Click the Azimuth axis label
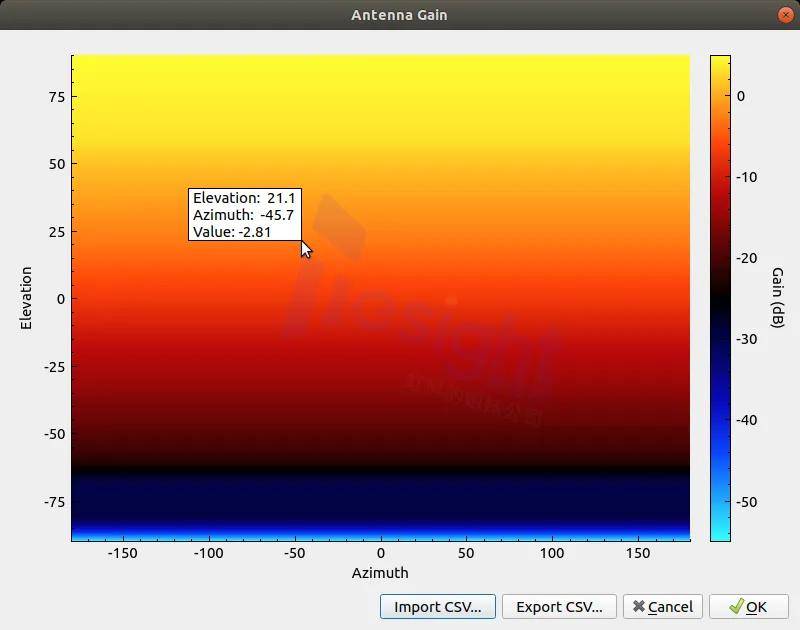The height and width of the screenshot is (630, 800). pos(380,573)
